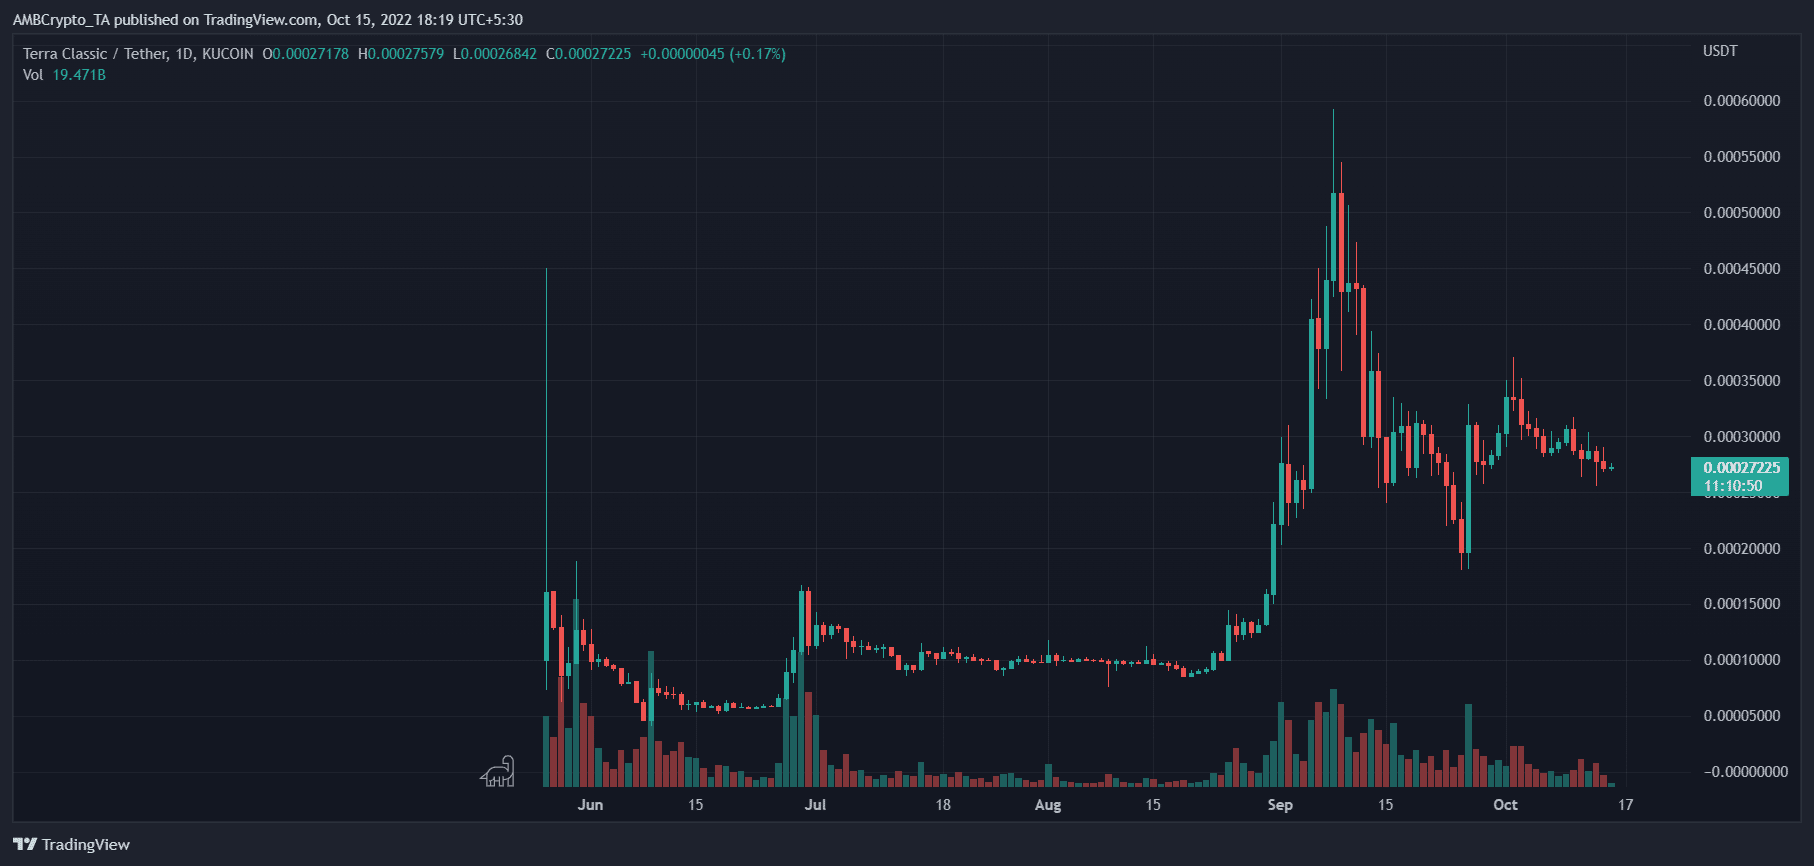Click the low value L0.00026842
The width and height of the screenshot is (1814, 866).
495,54
